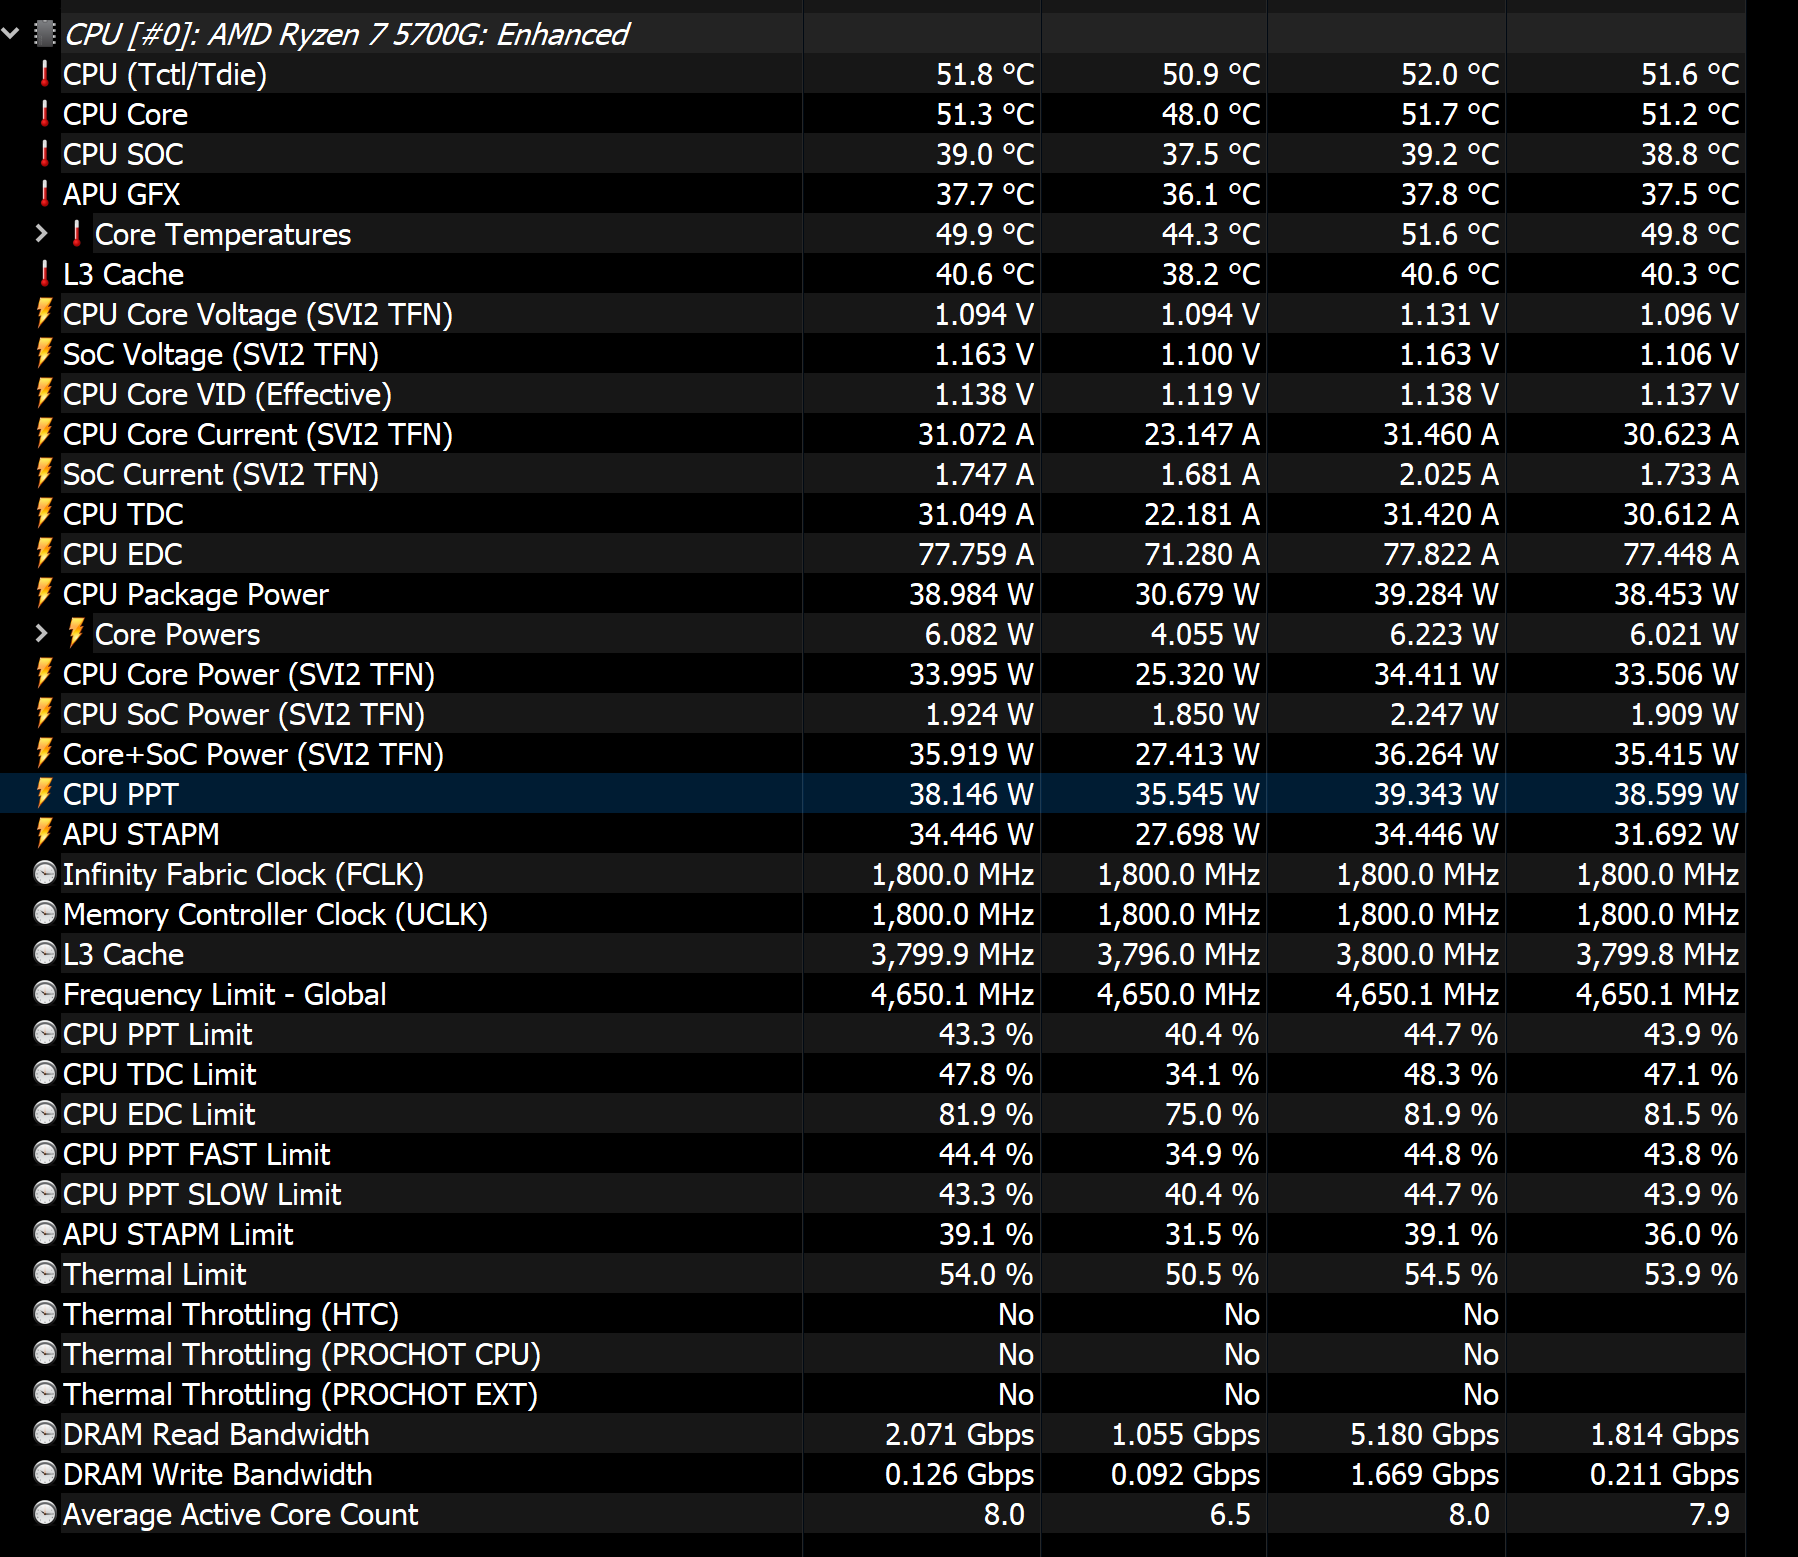1798x1557 pixels.
Task: Click lightning icon beside CPU Core VID (Effective)
Action: pyautogui.click(x=44, y=393)
